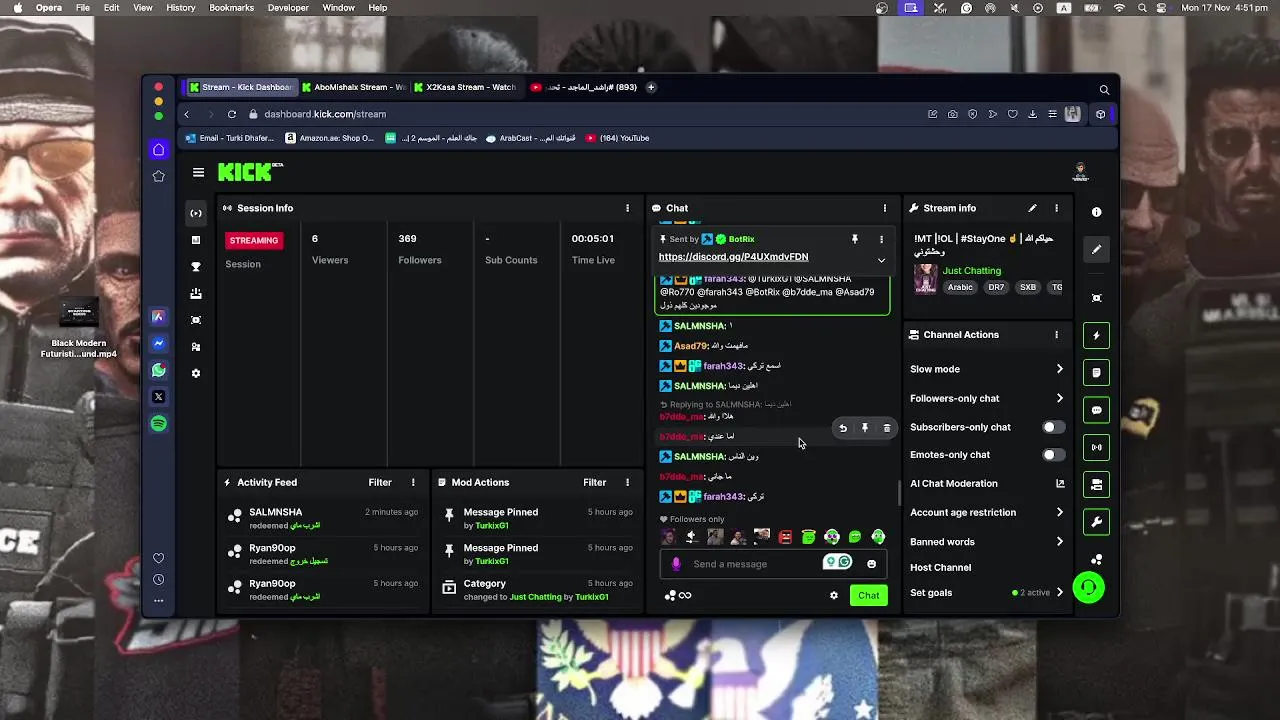Click the STREAMING status badge

[254, 240]
